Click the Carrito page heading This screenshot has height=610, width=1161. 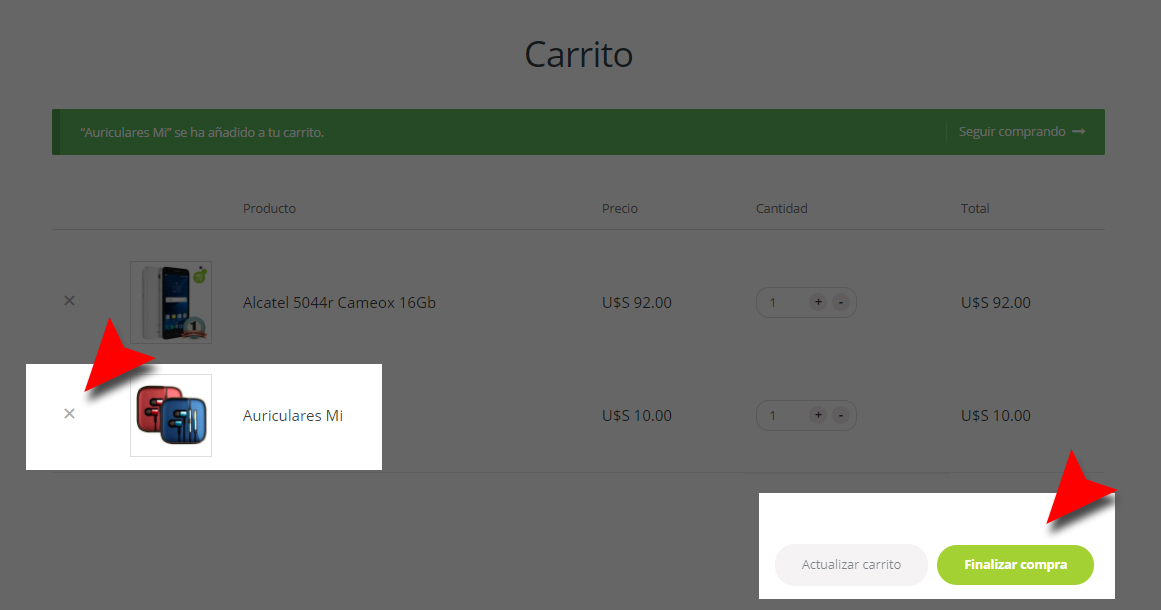[x=579, y=54]
